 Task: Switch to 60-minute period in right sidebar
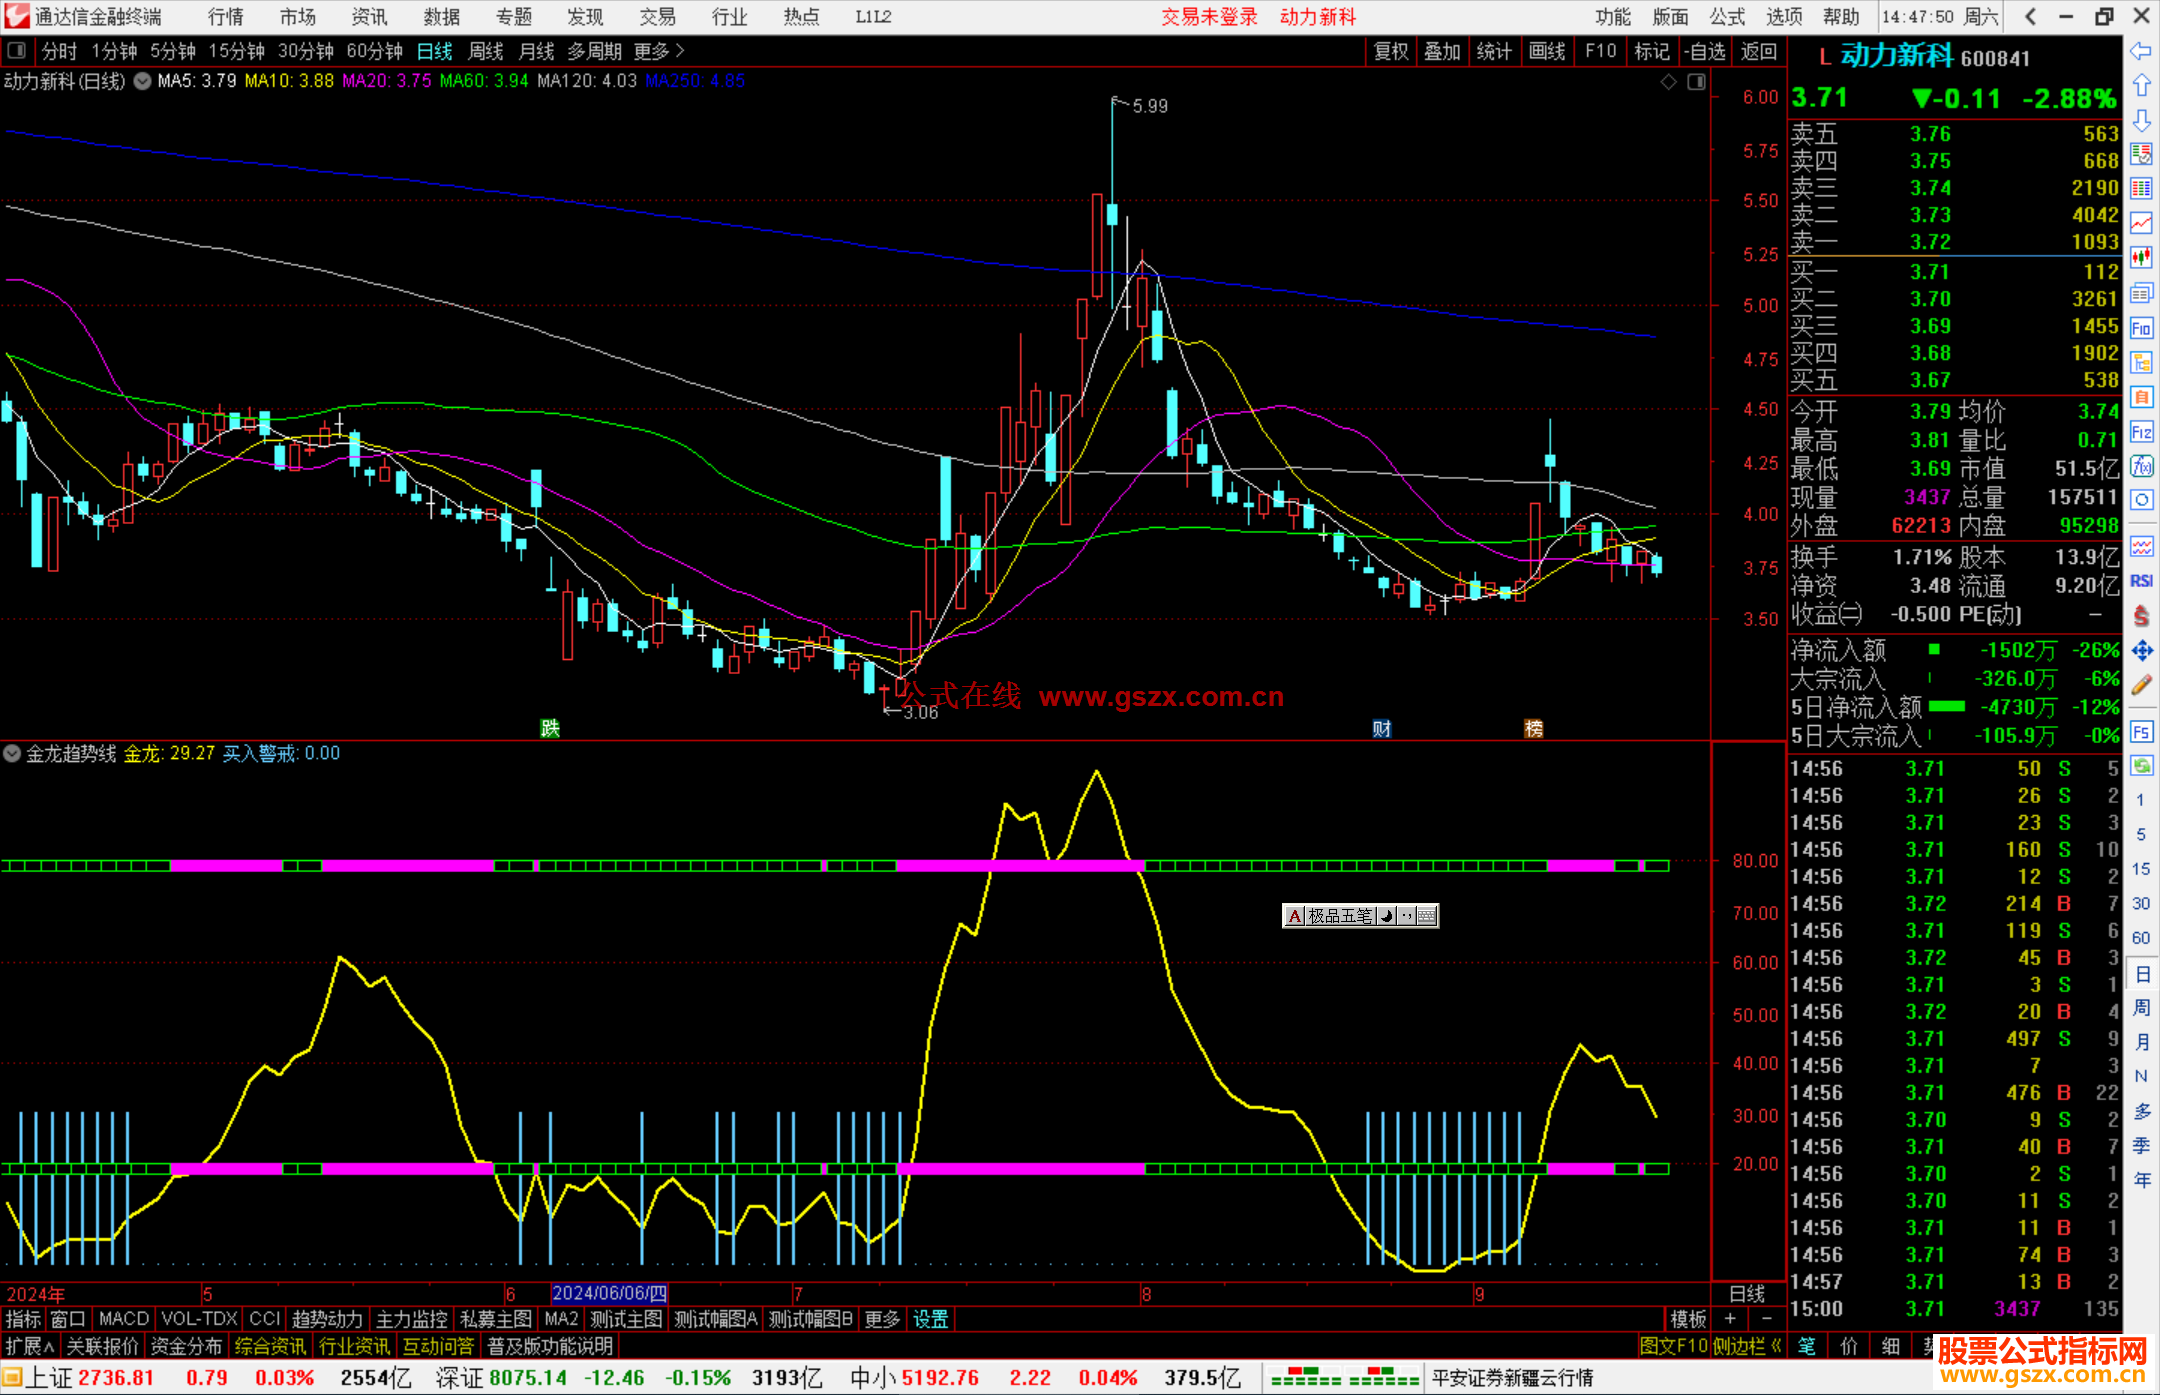(2140, 938)
